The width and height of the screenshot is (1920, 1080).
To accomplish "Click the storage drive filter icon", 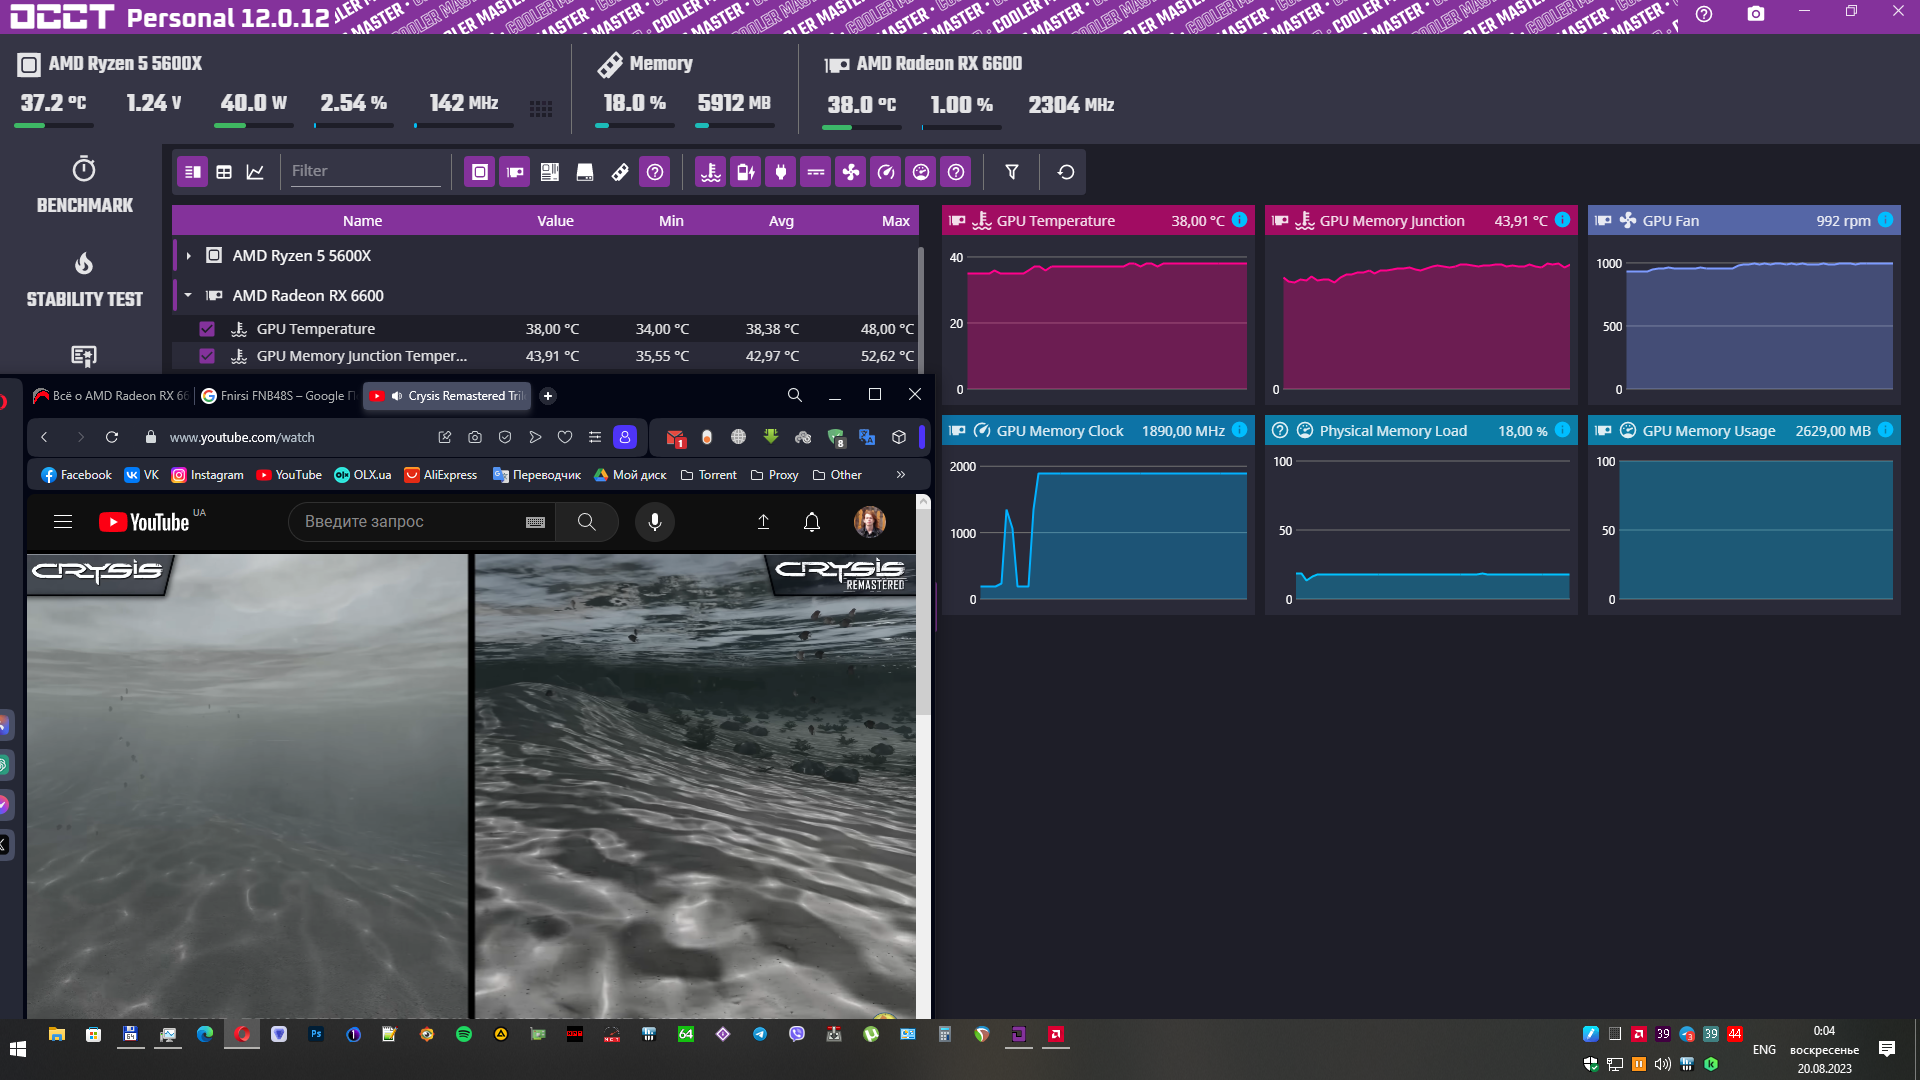I will tap(585, 172).
